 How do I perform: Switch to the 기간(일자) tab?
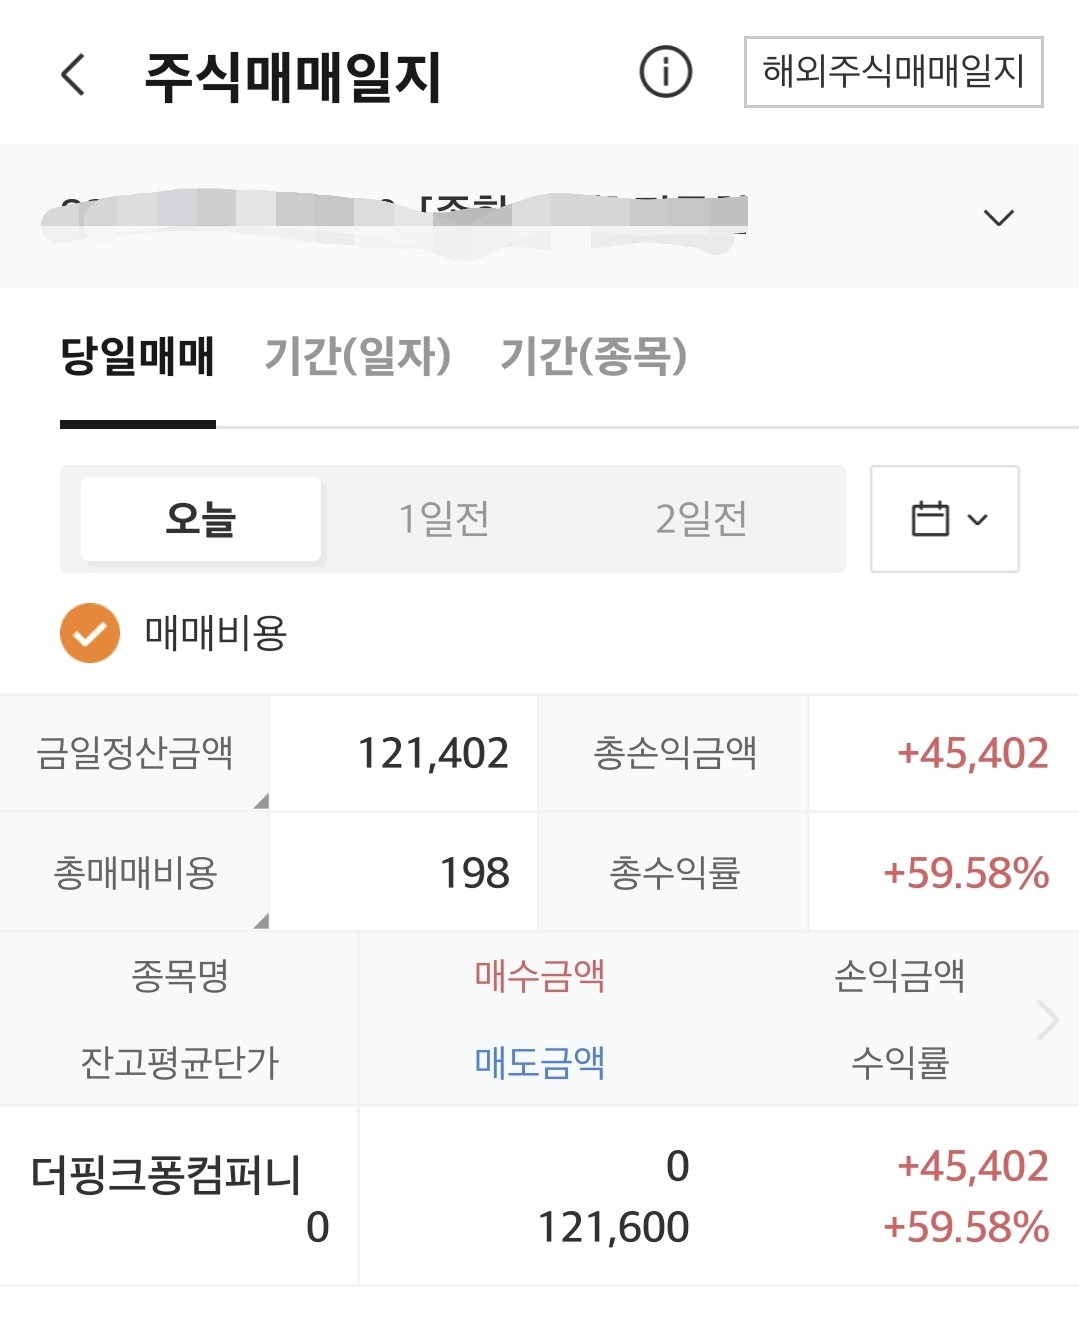(x=357, y=355)
